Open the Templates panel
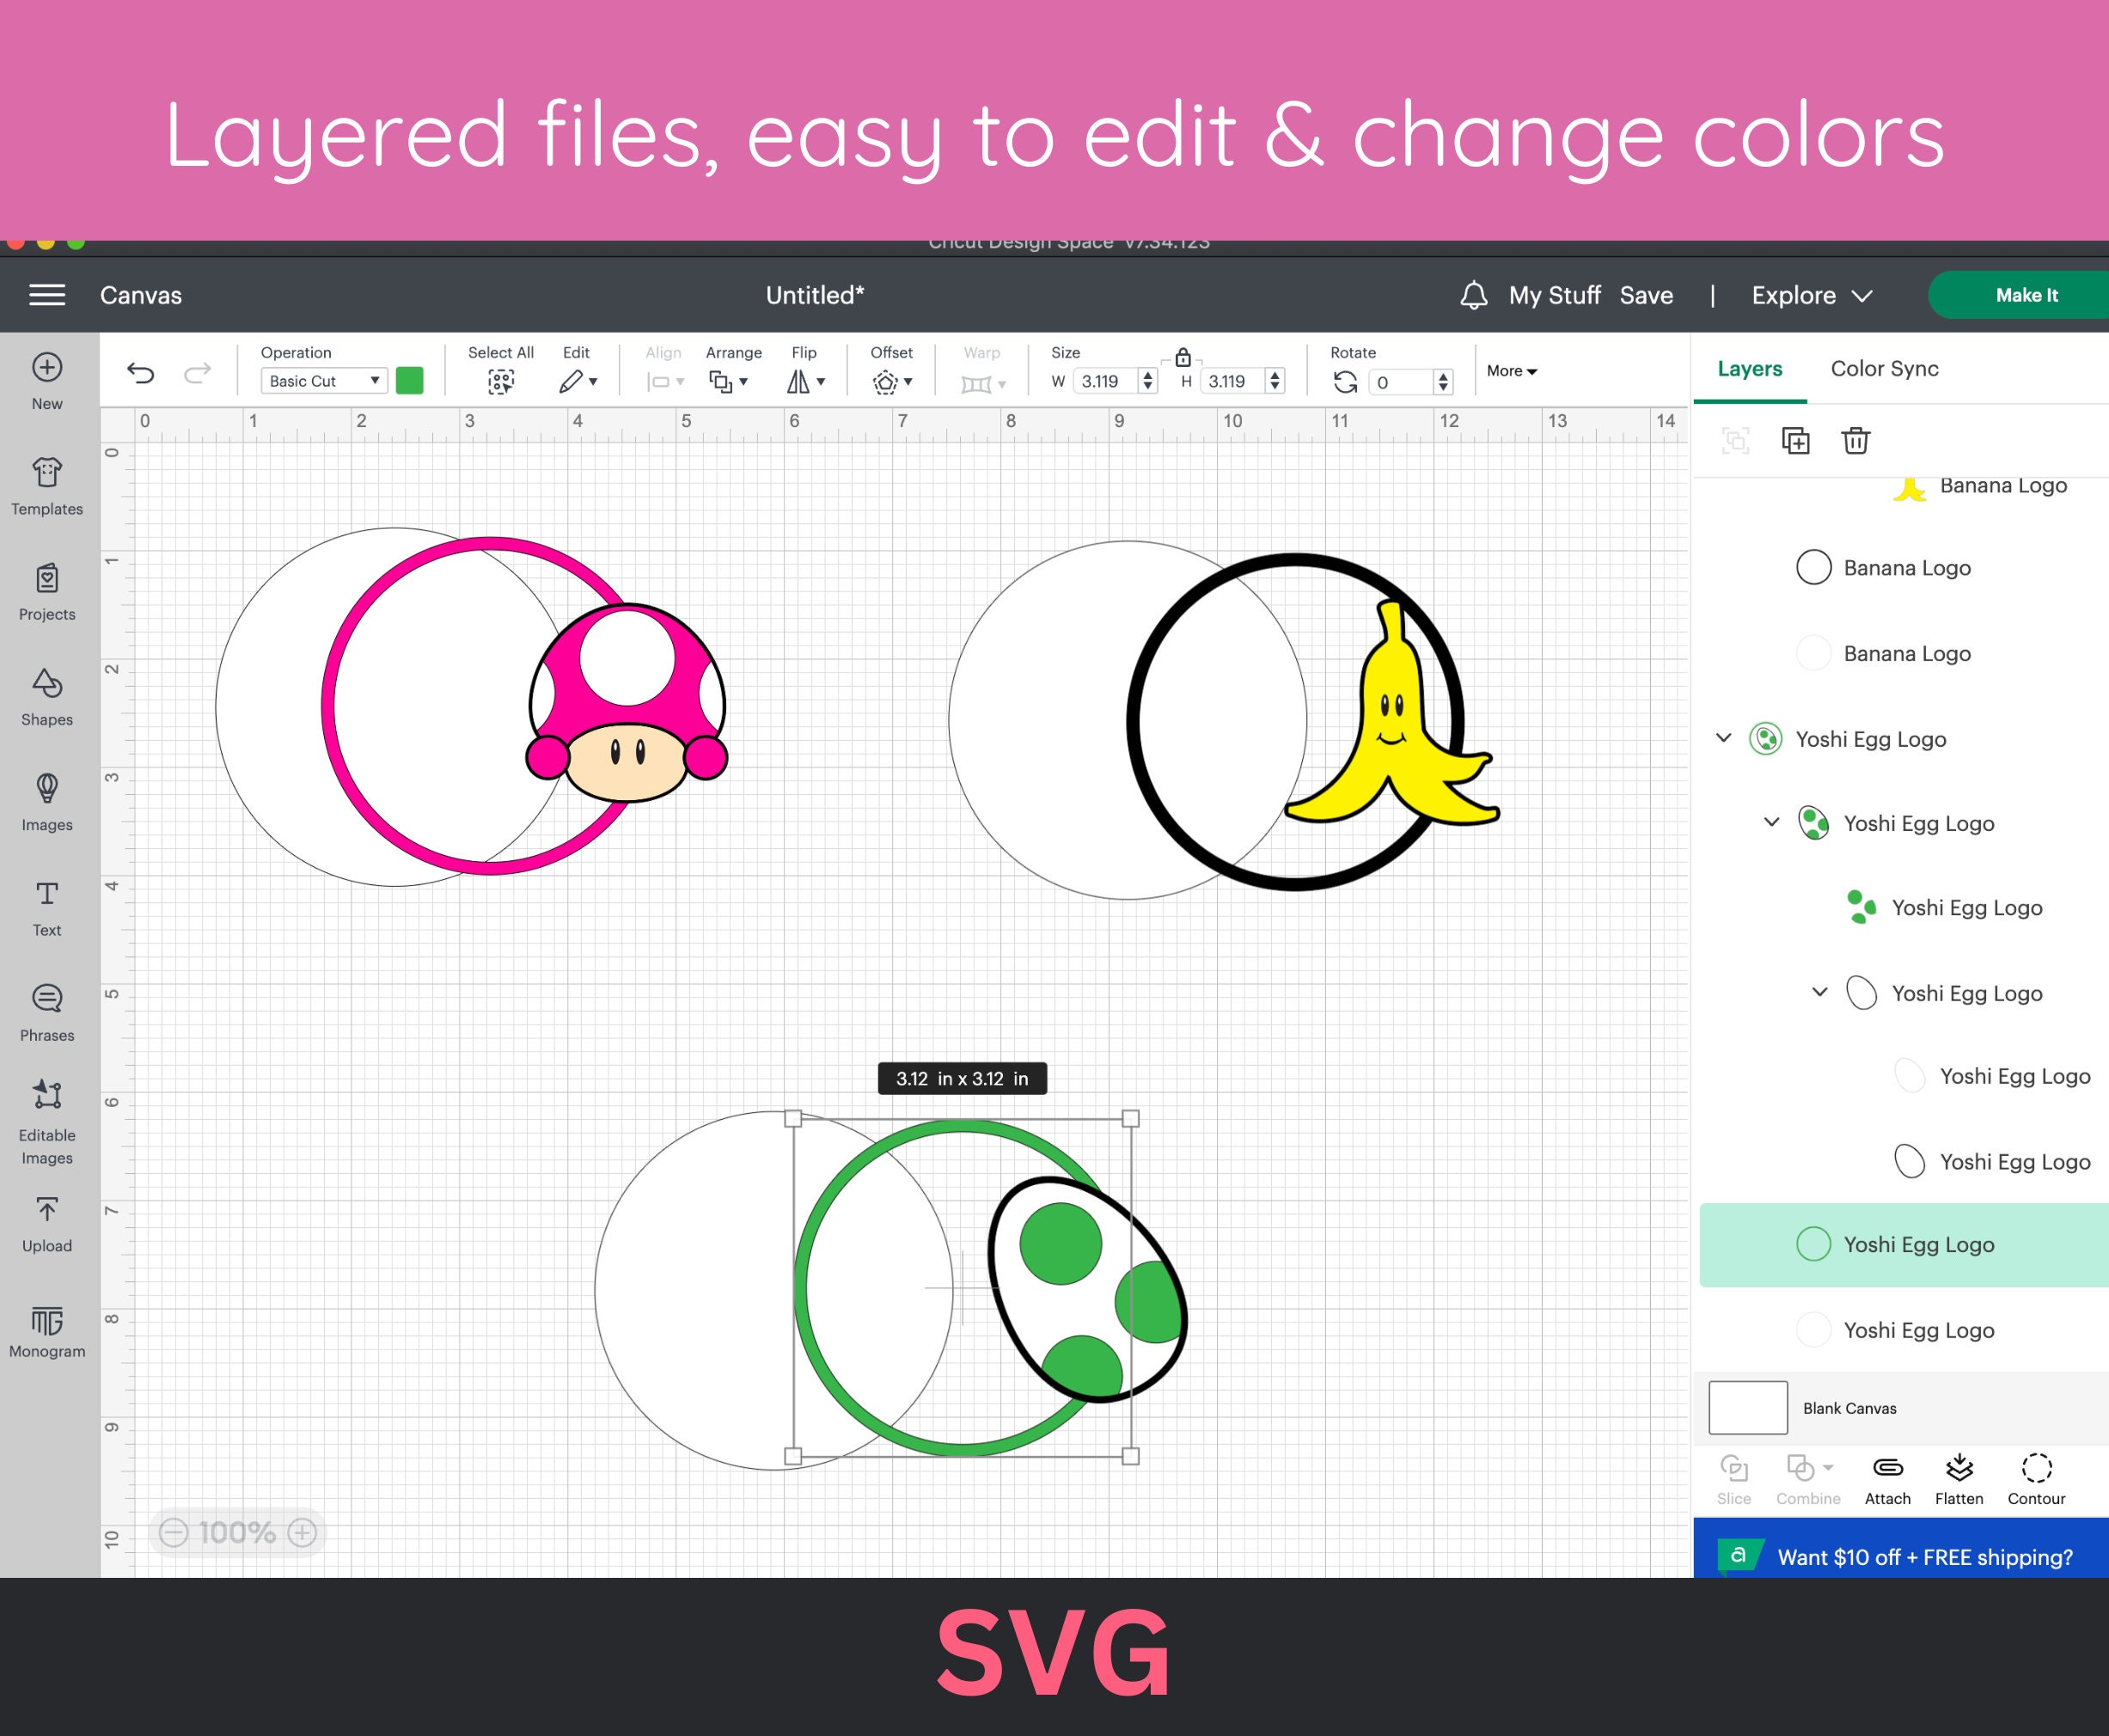Screen dimensions: 2109x1736 tap(47, 486)
